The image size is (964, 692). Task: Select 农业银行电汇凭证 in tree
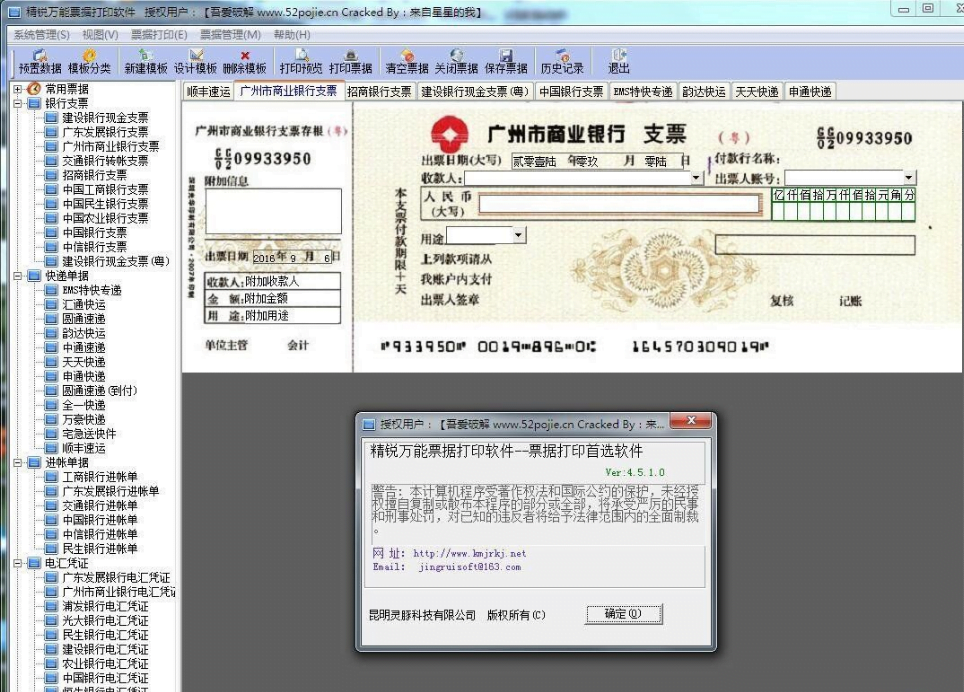pyautogui.click(x=105, y=664)
